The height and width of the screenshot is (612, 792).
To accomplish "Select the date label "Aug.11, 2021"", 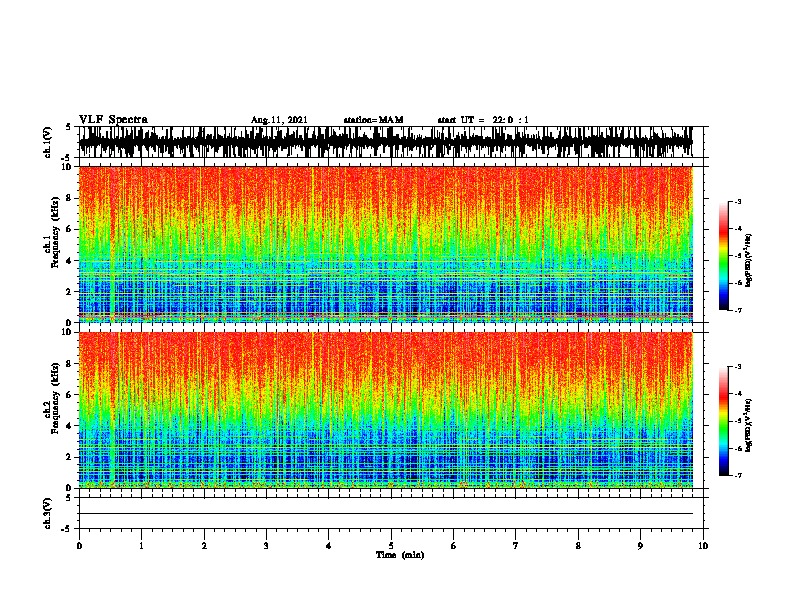I will (x=279, y=120).
